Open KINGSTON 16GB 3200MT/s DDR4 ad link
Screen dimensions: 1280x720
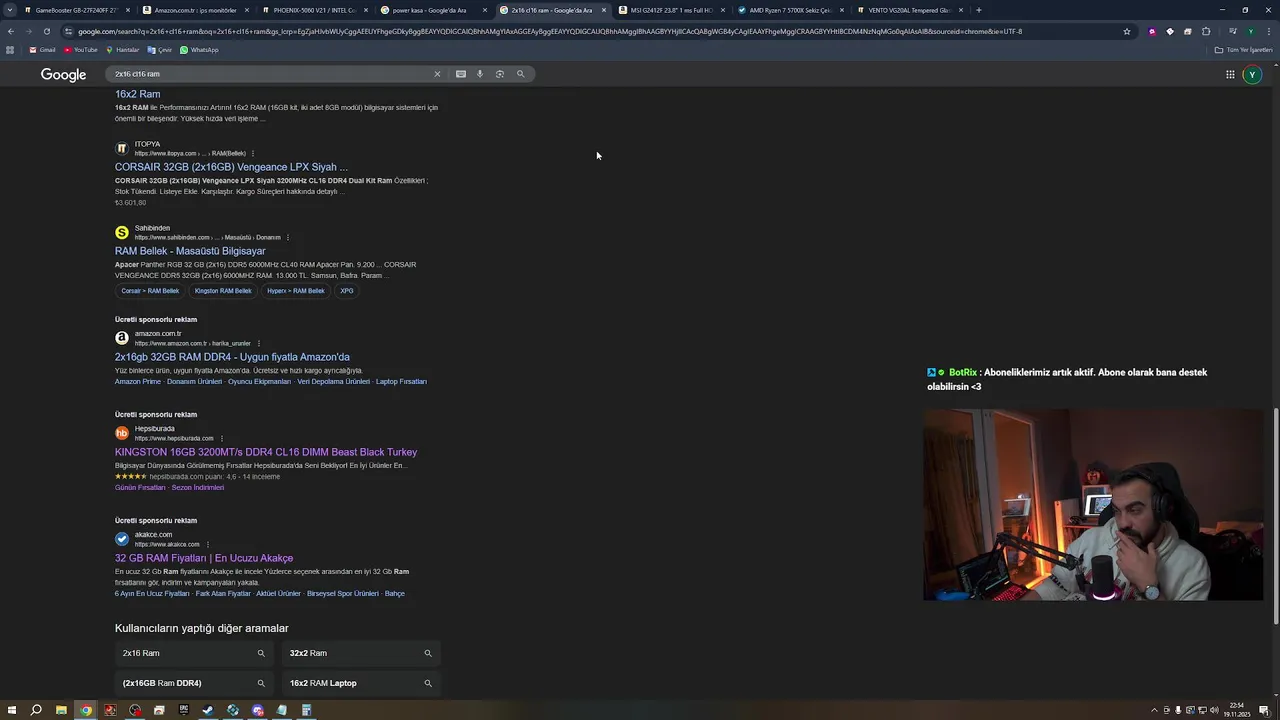(266, 452)
